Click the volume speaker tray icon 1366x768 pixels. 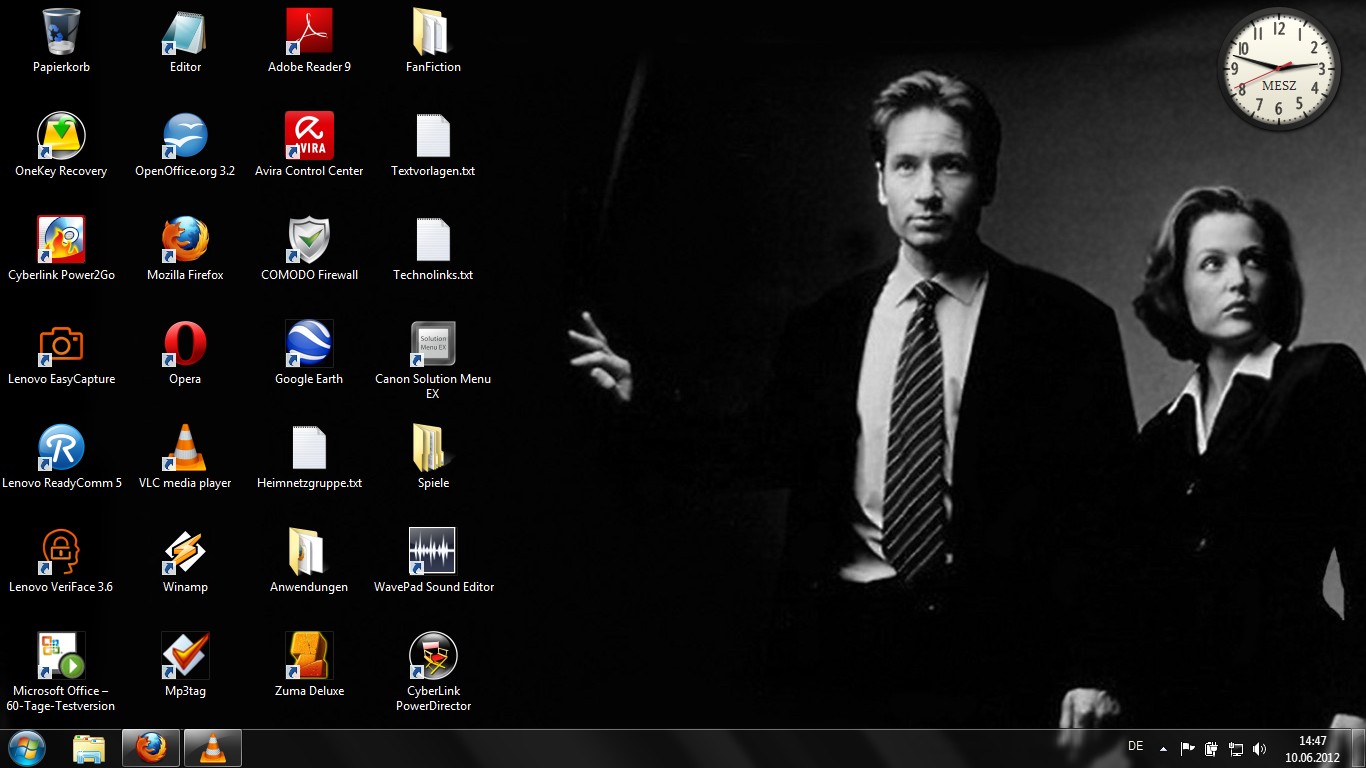pos(1260,748)
